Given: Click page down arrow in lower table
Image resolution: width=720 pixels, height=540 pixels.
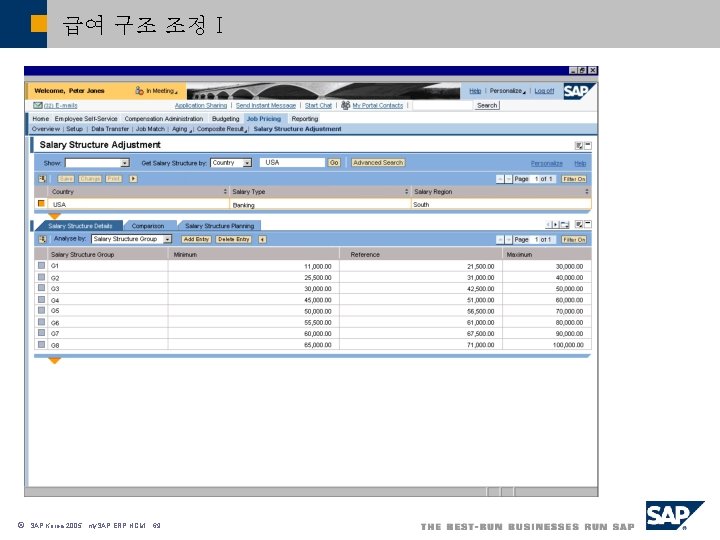Looking at the screenshot, I should 508,240.
